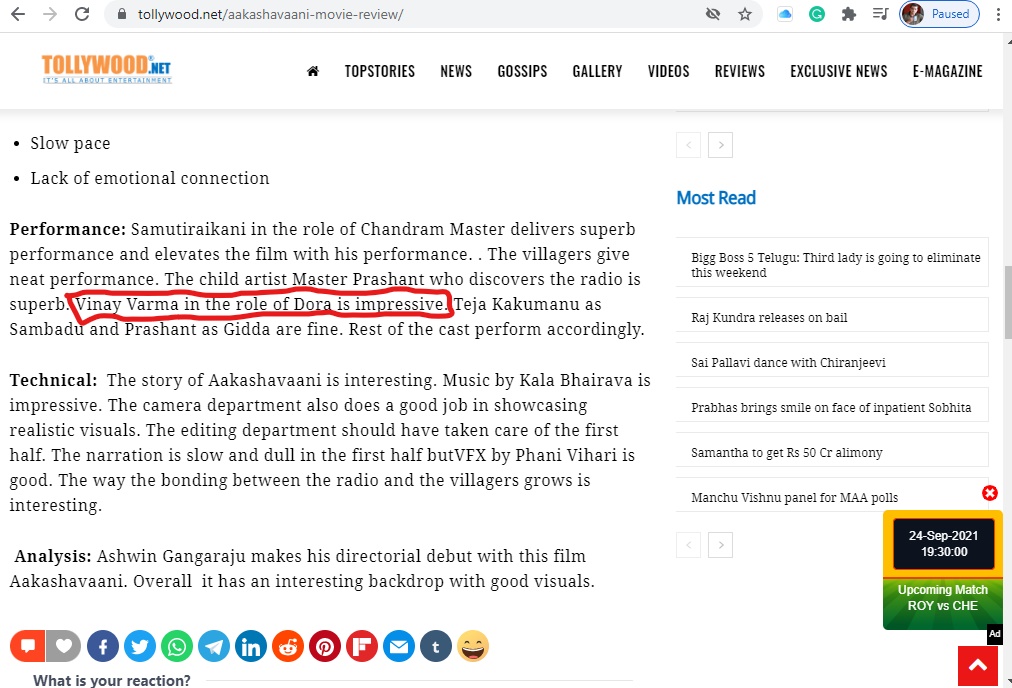Open the REVIEWS menu item
1012x688 pixels.
740,71
